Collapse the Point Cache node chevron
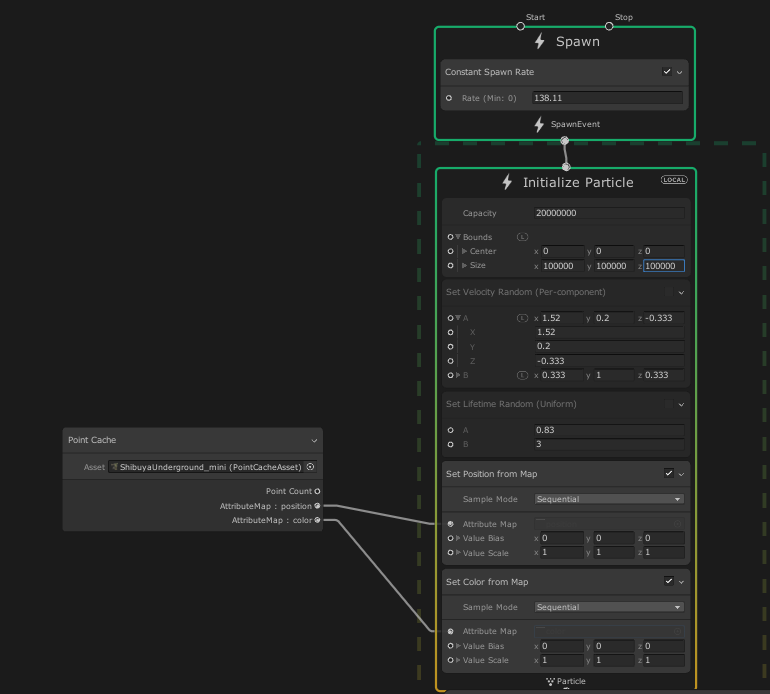This screenshot has width=770, height=694. point(314,441)
